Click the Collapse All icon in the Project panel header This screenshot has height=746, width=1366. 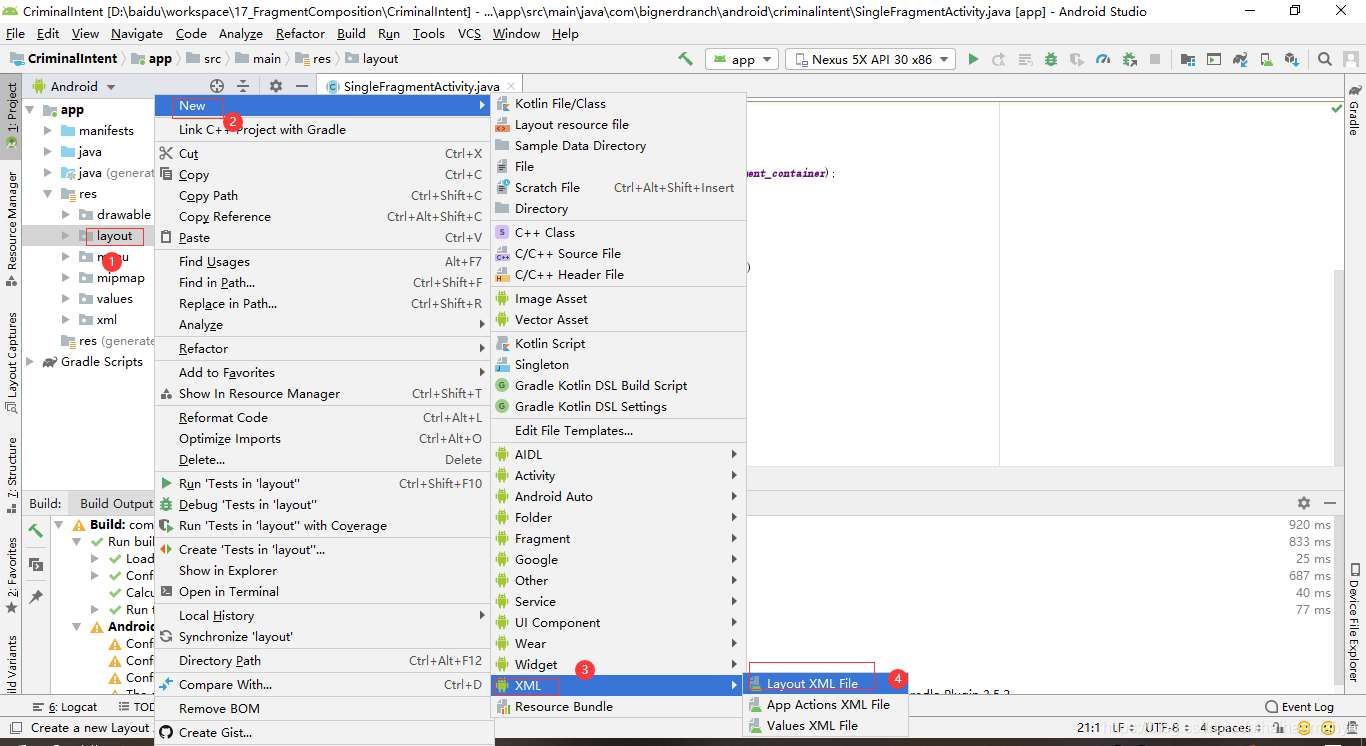244,86
